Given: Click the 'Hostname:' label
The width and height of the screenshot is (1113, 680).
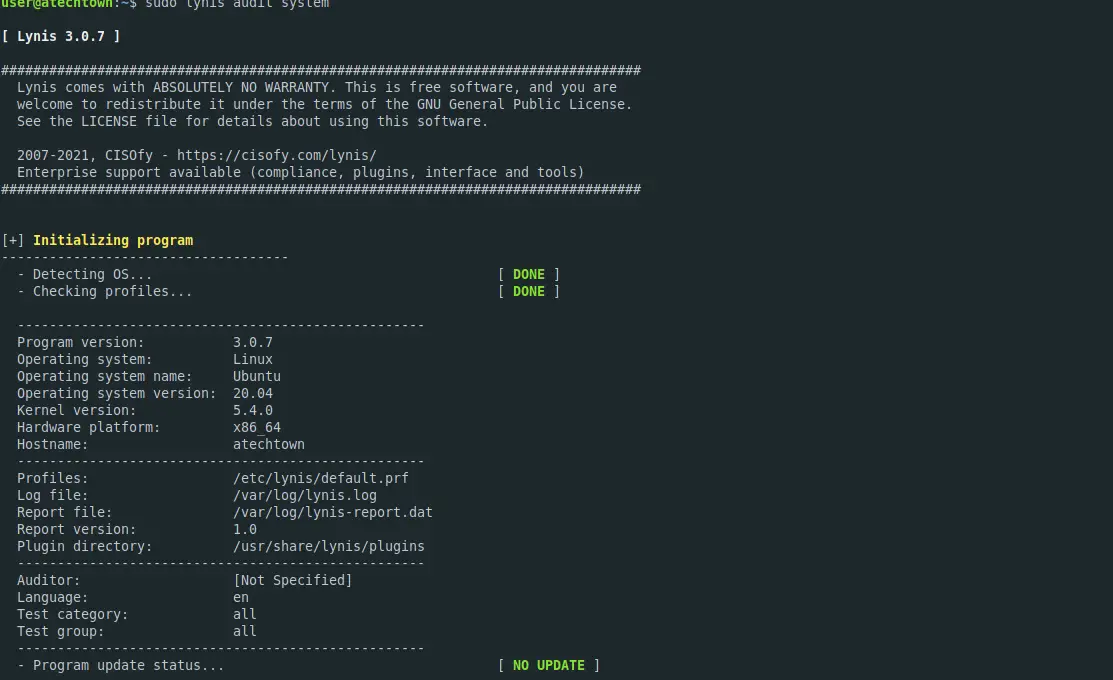Looking at the screenshot, I should click(53, 444).
